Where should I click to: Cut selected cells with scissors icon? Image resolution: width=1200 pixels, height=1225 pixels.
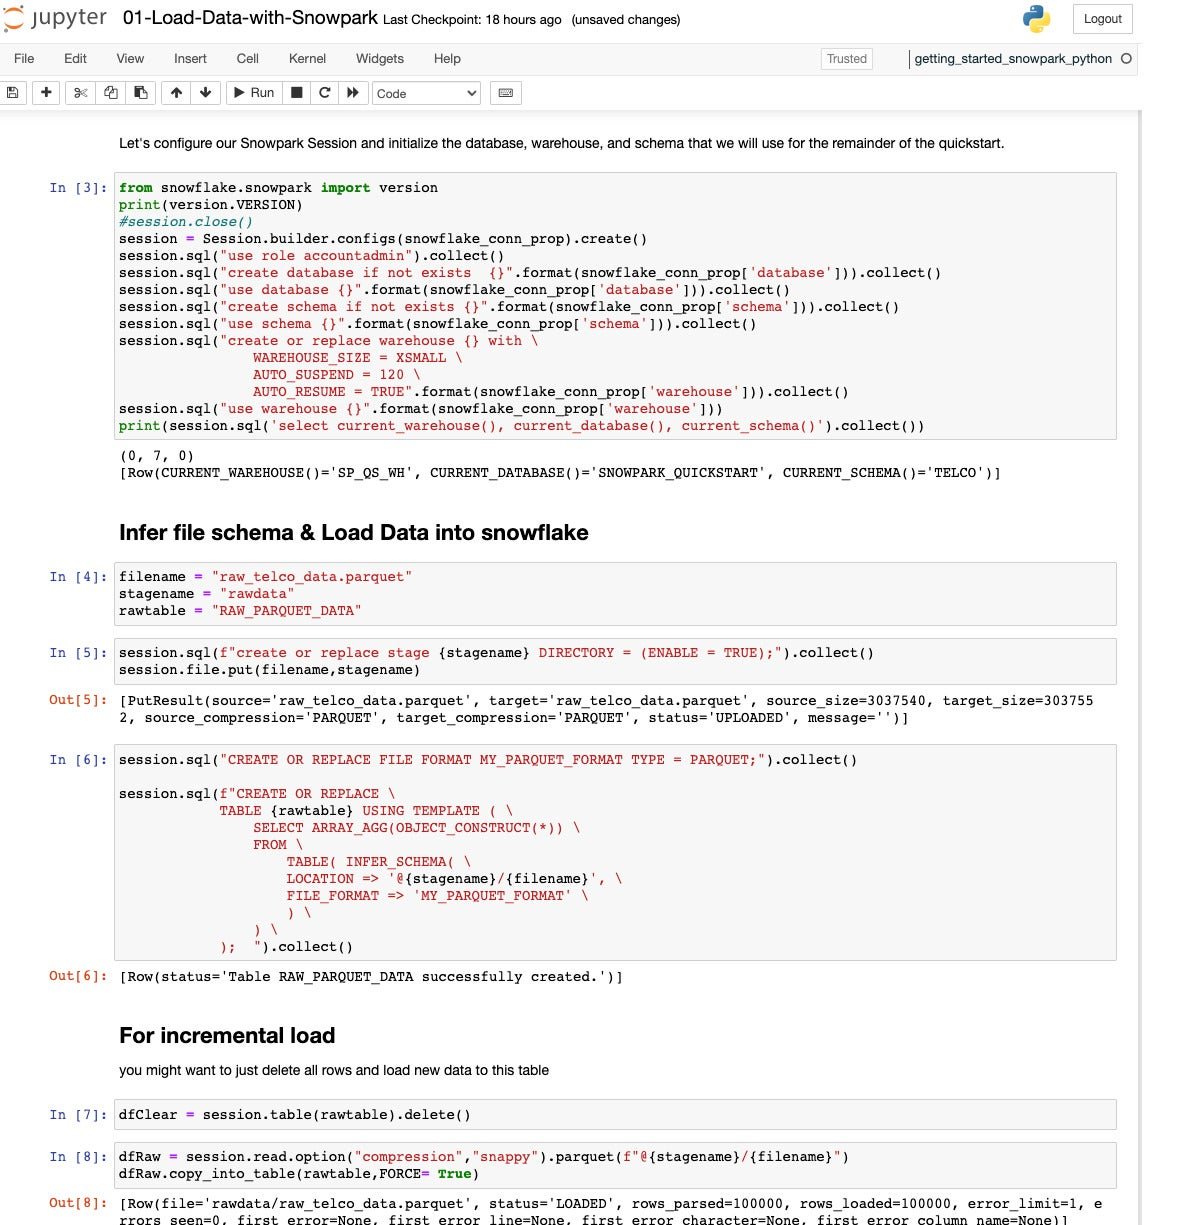coord(81,93)
